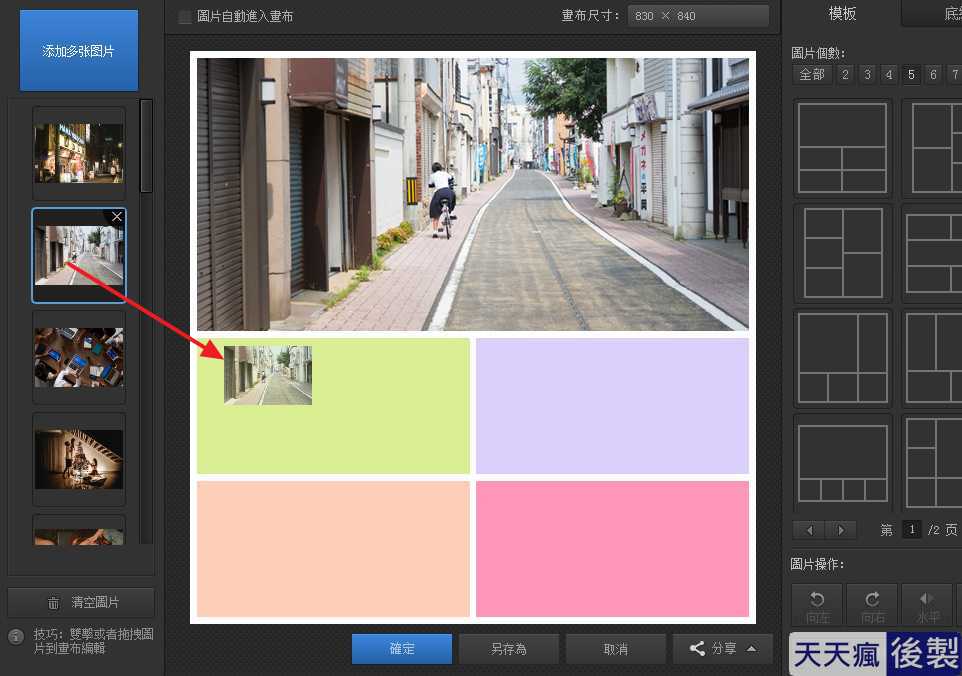962x676 pixels.
Task: Toggle the 圖片自動進入畫布 checkbox
Action: pyautogui.click(x=185, y=17)
